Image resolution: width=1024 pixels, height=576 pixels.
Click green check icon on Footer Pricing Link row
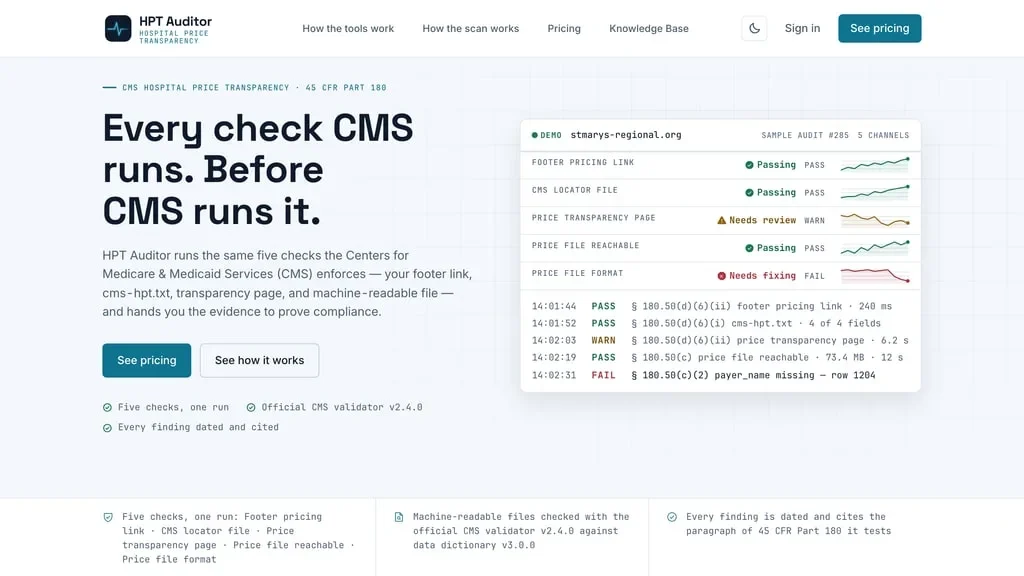pyautogui.click(x=749, y=165)
